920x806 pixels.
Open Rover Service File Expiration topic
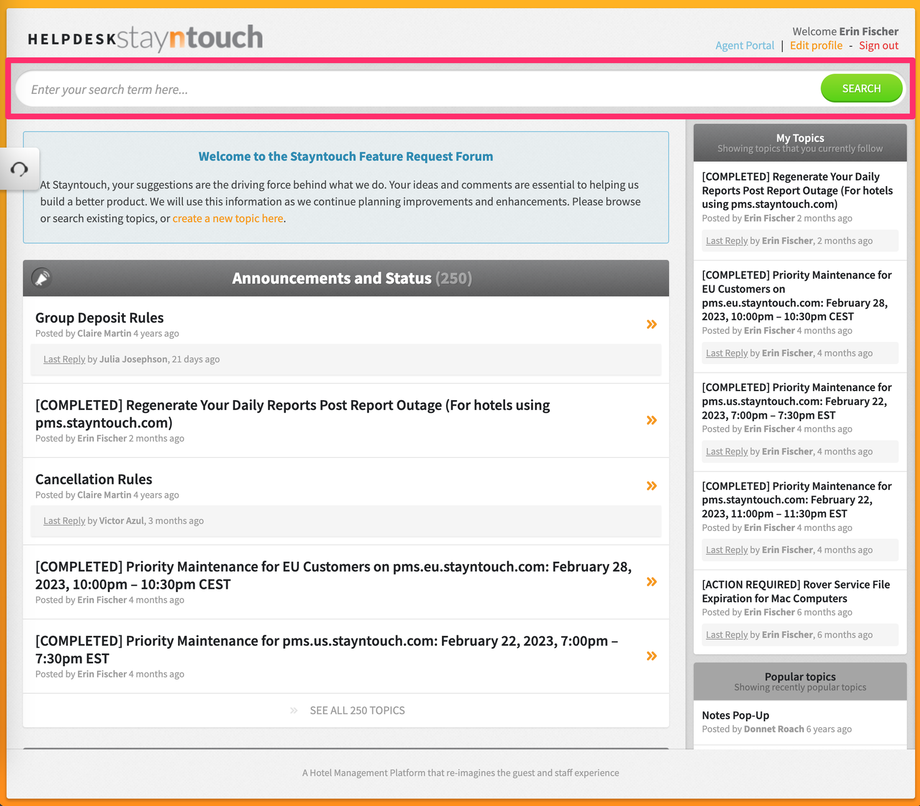796,591
